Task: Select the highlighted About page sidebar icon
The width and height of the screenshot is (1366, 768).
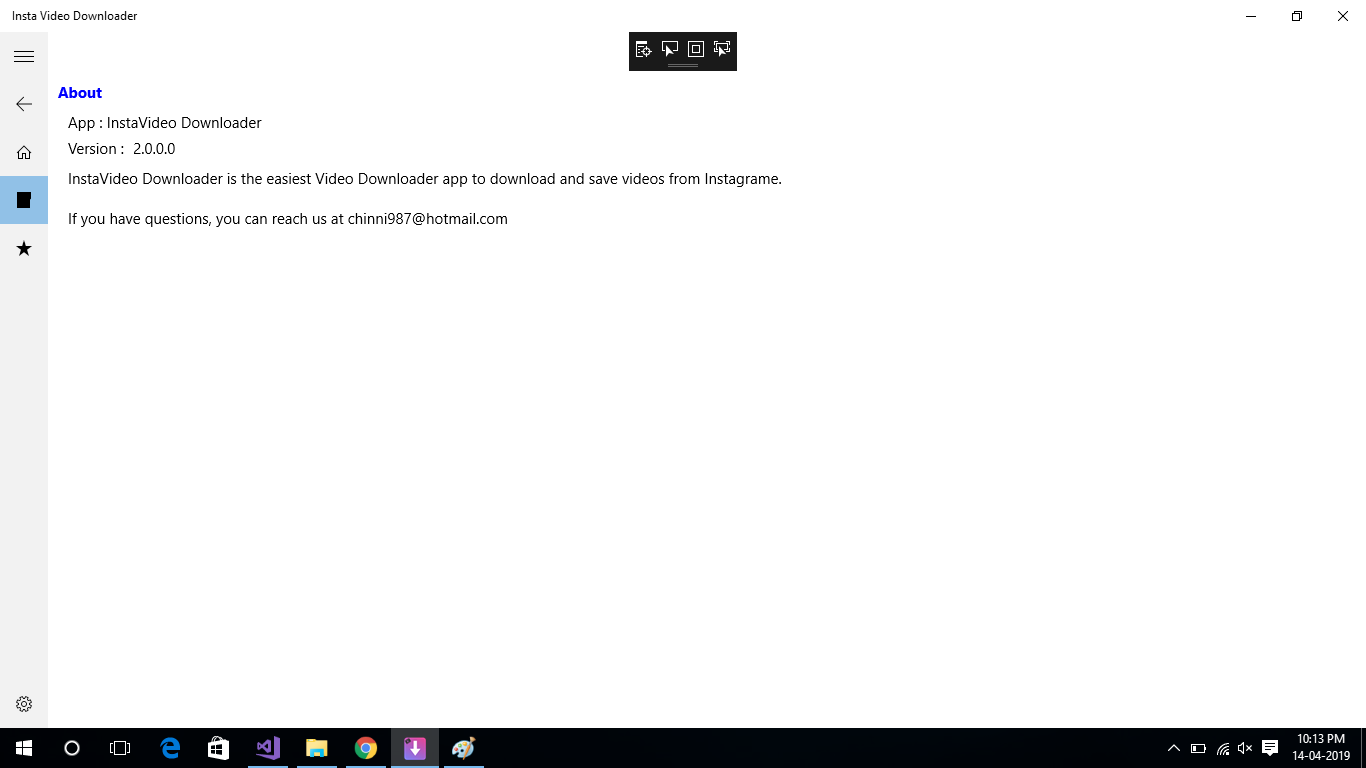Action: pyautogui.click(x=24, y=200)
